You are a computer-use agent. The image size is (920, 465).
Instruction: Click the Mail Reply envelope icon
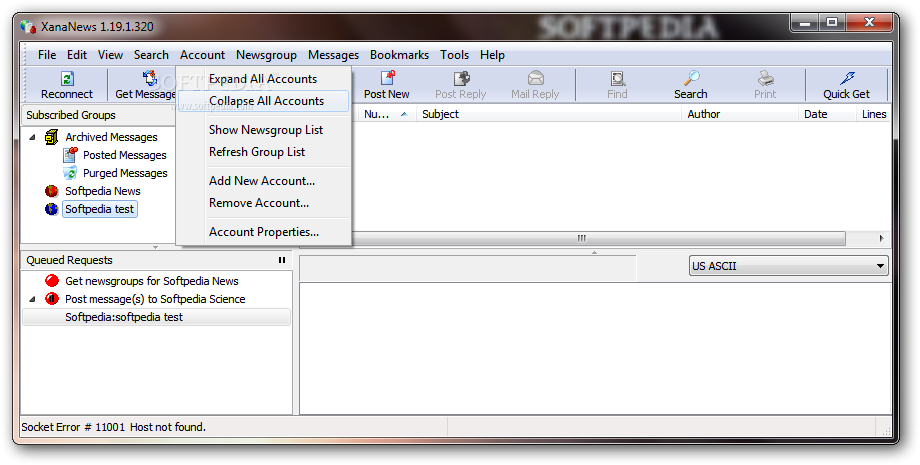click(535, 78)
